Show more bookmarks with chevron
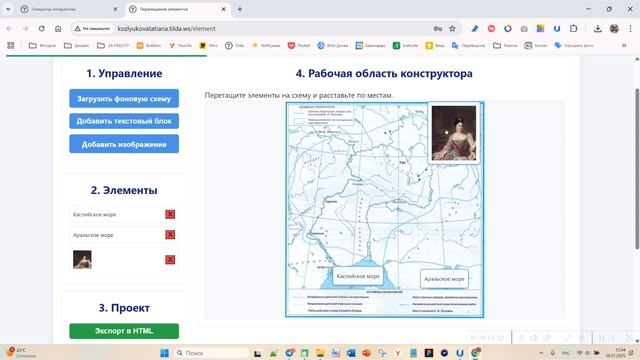The width and height of the screenshot is (640, 360). (624, 45)
